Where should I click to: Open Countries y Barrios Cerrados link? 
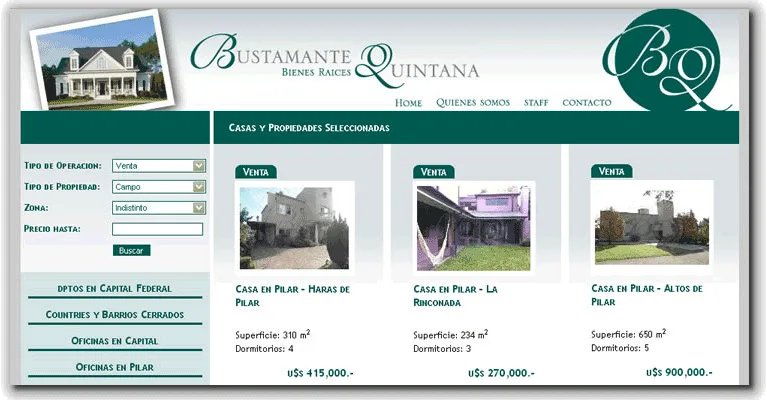[115, 314]
